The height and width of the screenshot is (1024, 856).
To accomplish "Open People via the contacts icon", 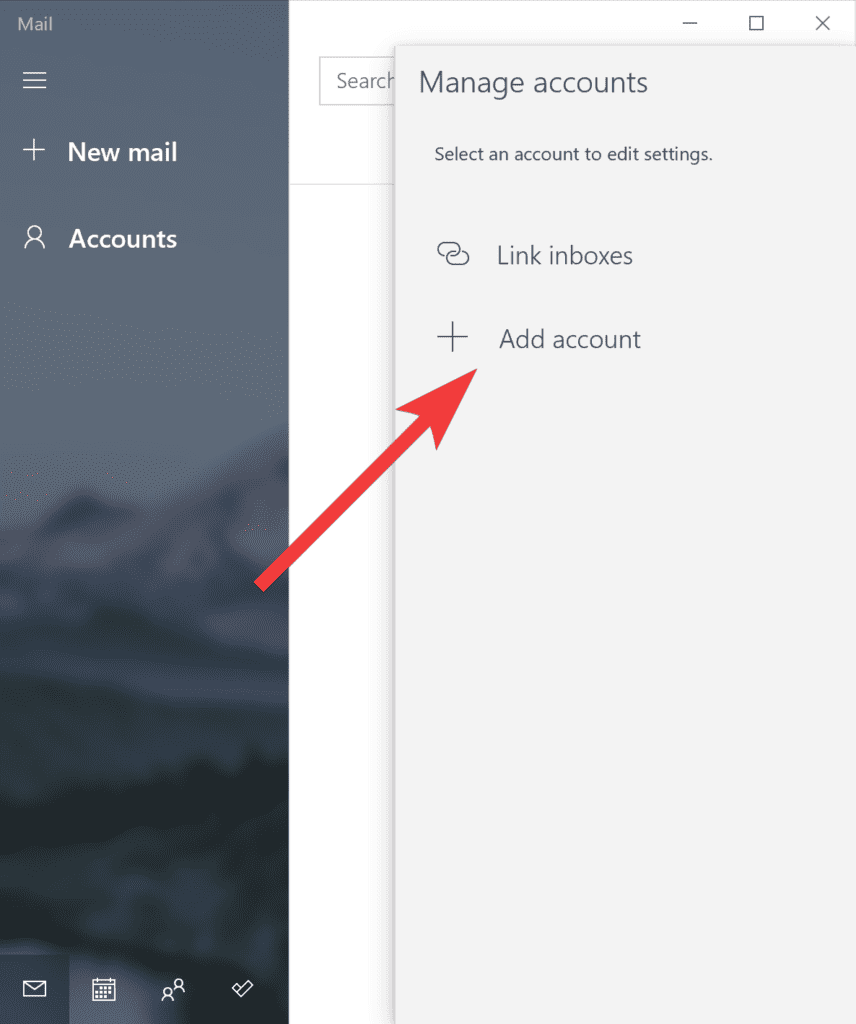I will [x=172, y=988].
